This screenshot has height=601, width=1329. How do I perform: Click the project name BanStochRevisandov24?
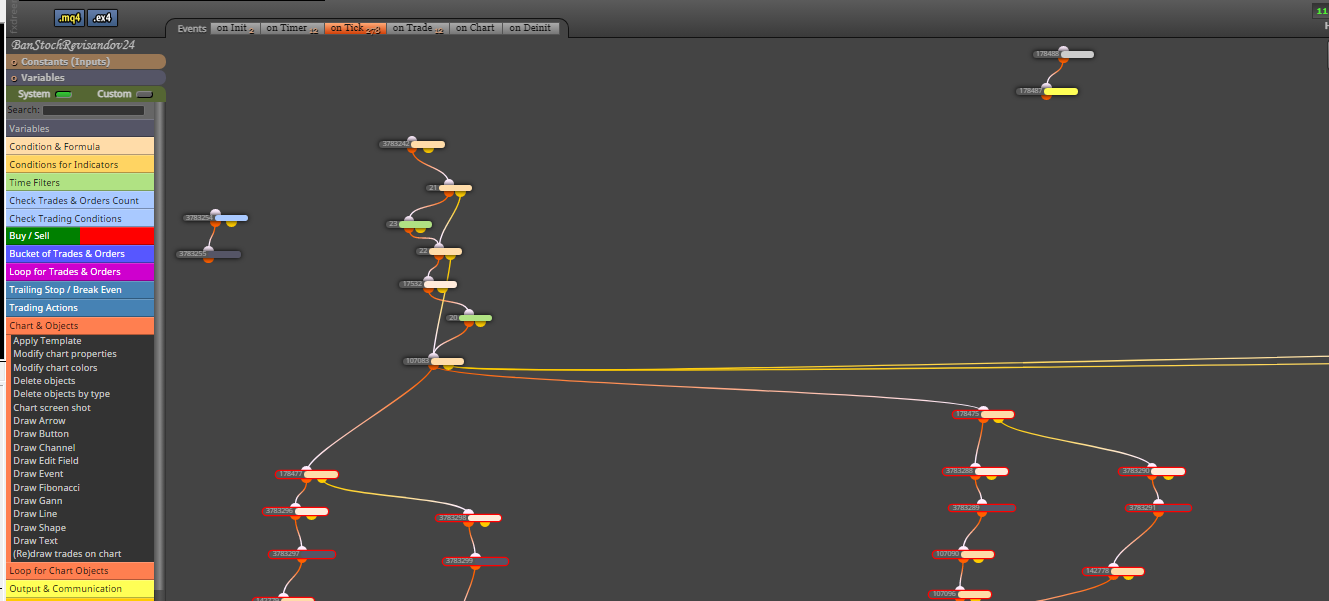pyautogui.click(x=73, y=45)
